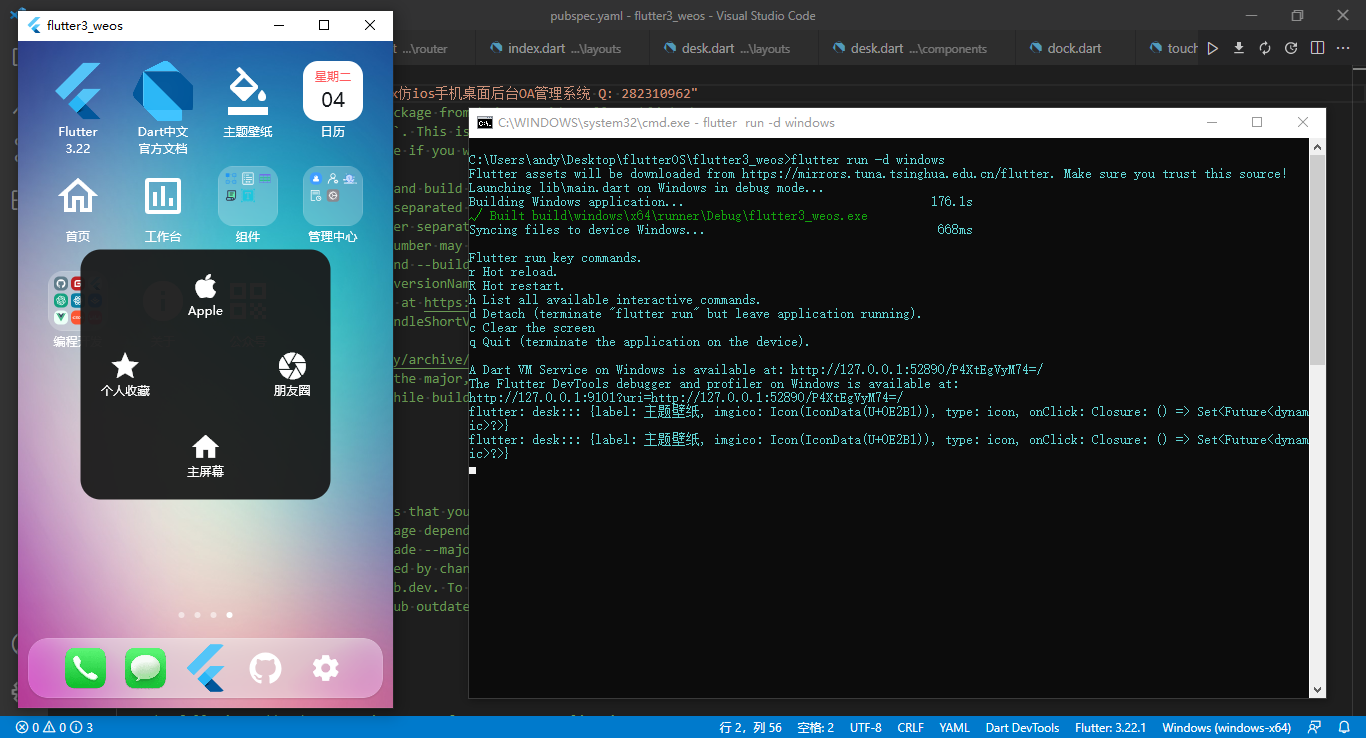This screenshot has height=738, width=1366.
Task: Click the cmd window scrollbar up arrow
Action: coord(1318,147)
